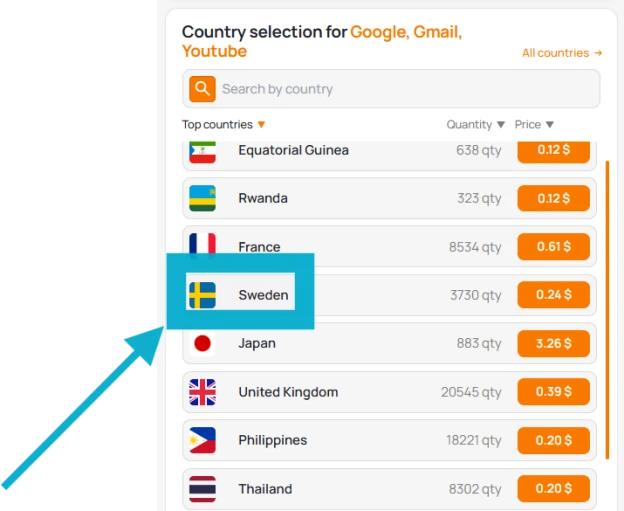Click the Japan flag icon

click(202, 343)
